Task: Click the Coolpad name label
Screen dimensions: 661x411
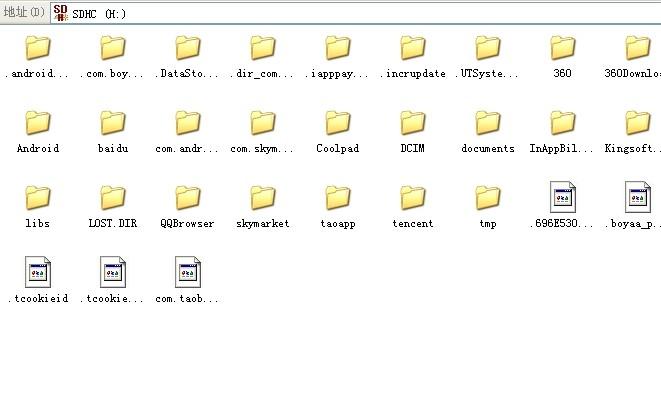Action: click(x=338, y=148)
